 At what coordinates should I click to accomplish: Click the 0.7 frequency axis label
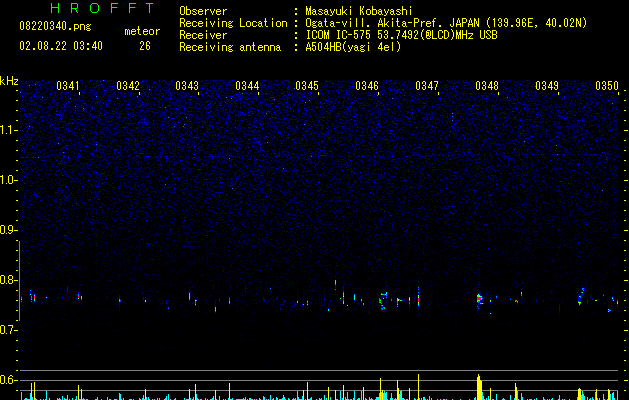[9, 330]
